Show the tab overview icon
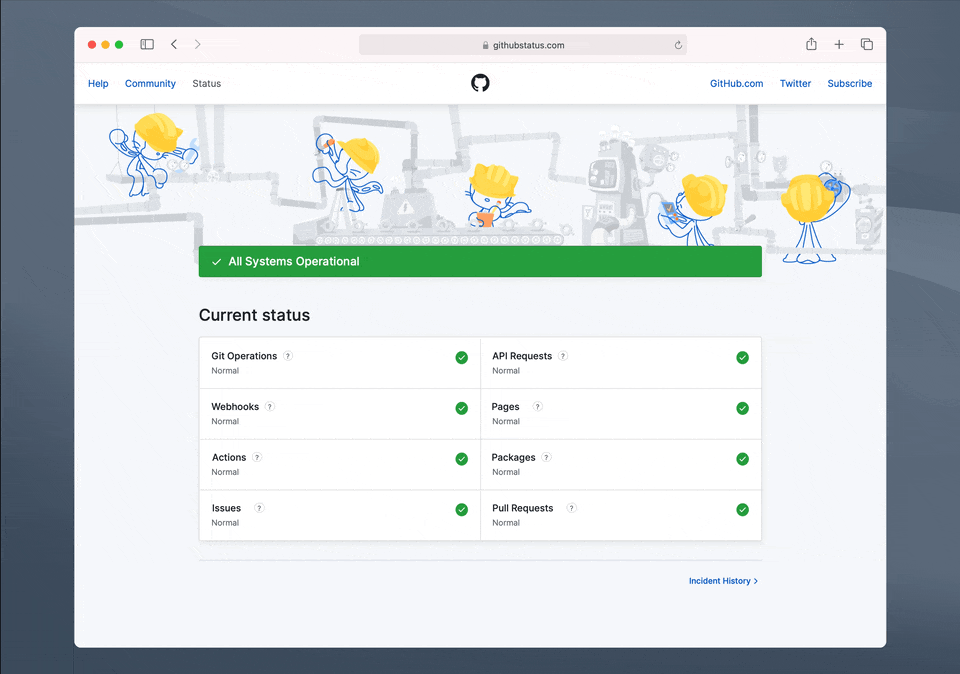The image size is (960, 674). tap(867, 44)
